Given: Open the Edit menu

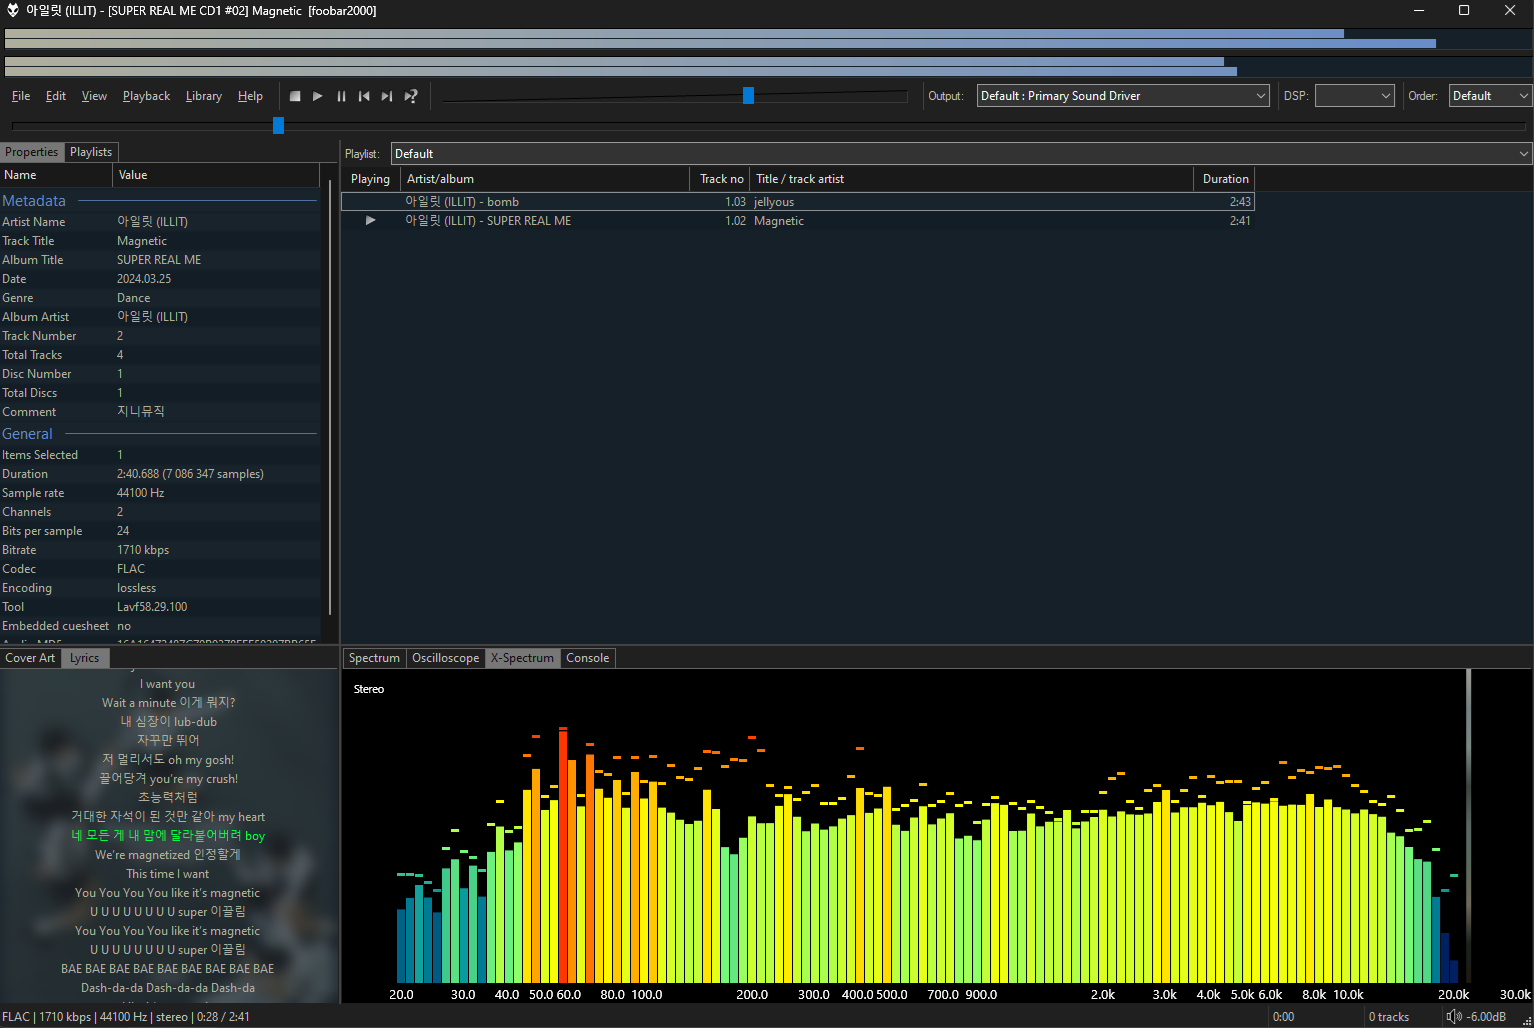Looking at the screenshot, I should coord(56,96).
